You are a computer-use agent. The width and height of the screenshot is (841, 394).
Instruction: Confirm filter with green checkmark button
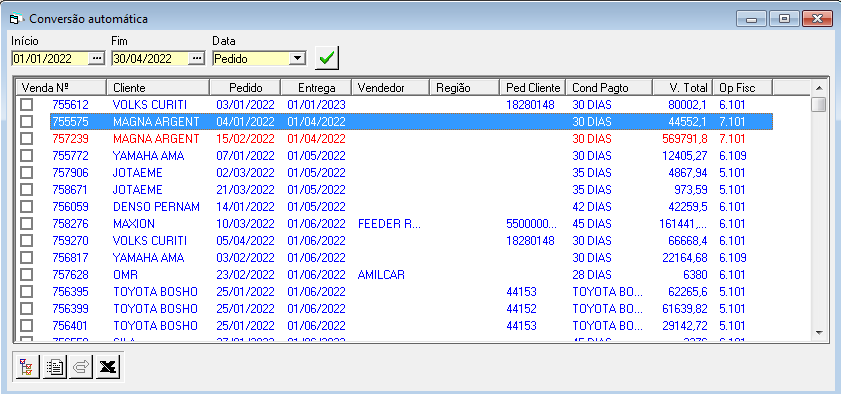(x=327, y=58)
